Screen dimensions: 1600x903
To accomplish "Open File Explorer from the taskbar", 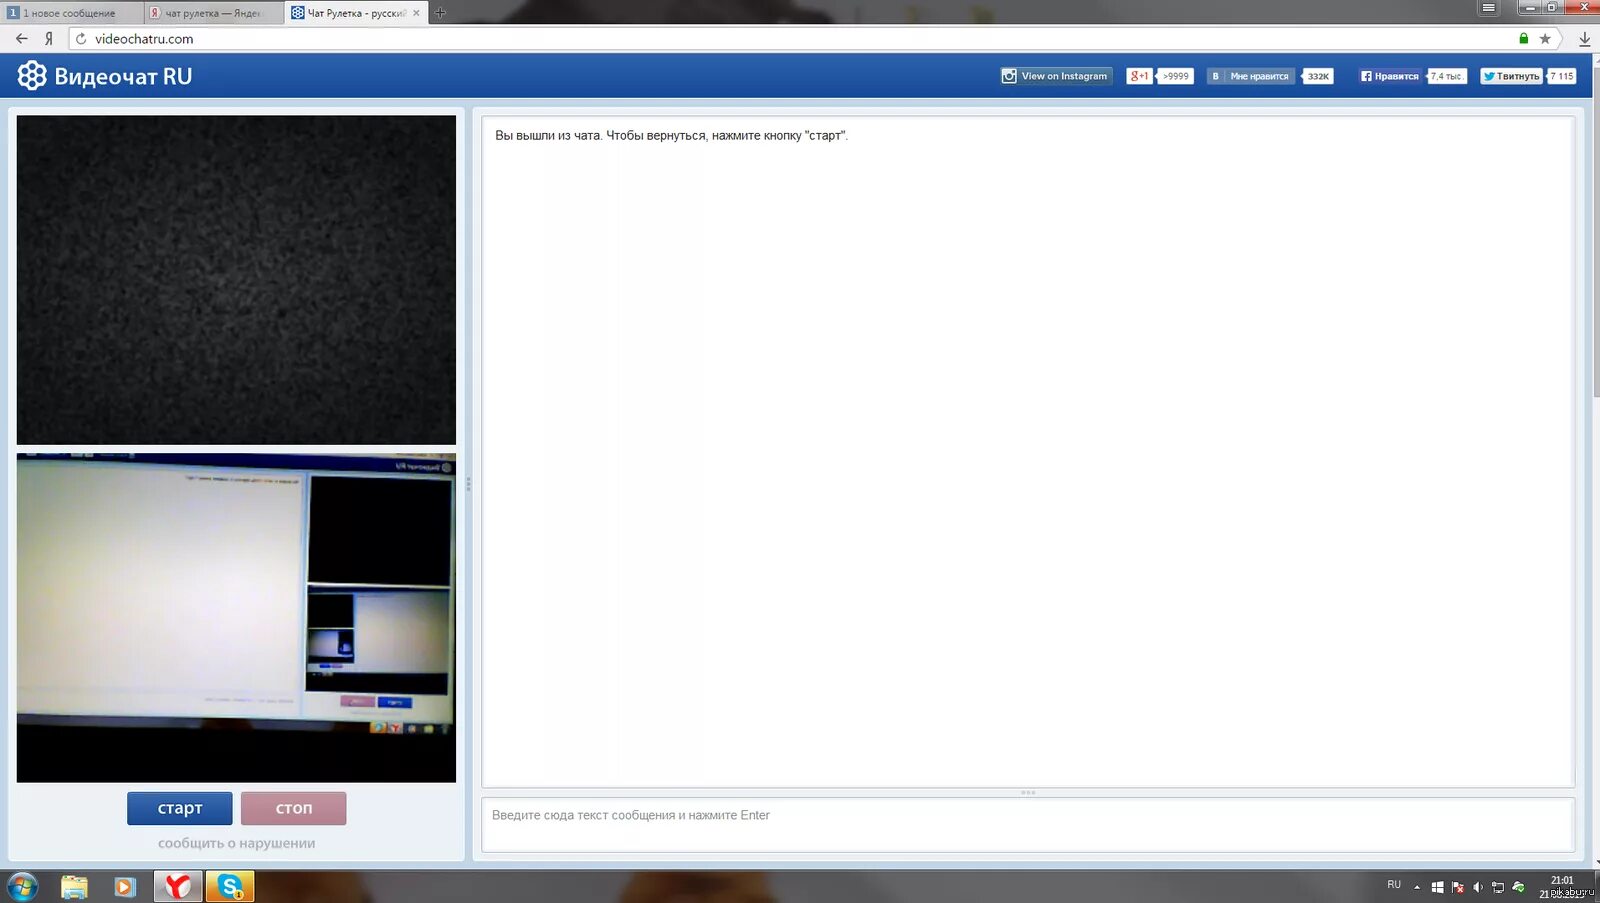I will tap(74, 887).
